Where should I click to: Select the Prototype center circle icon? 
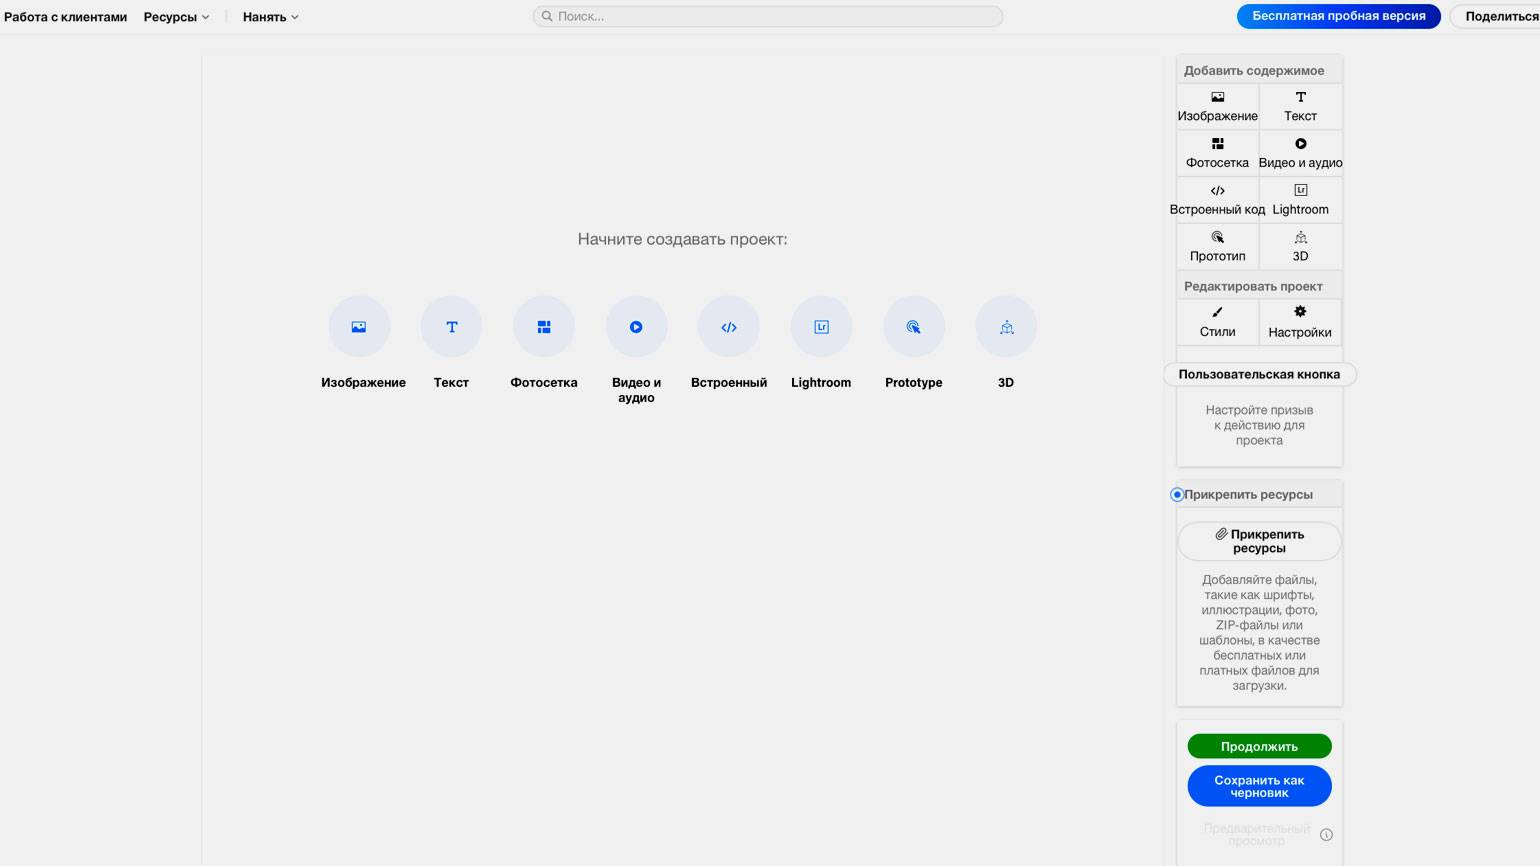914,327
